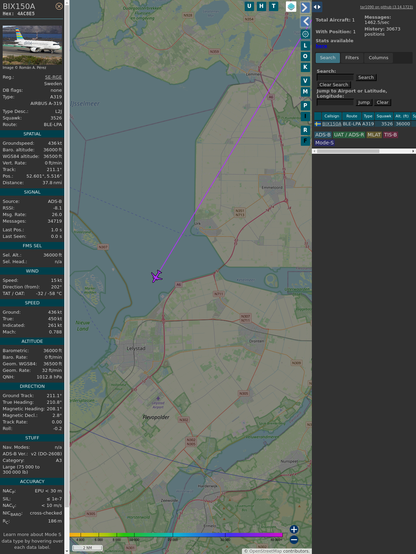Click the Clear Search button
The width and height of the screenshot is (416, 554).
point(333,85)
